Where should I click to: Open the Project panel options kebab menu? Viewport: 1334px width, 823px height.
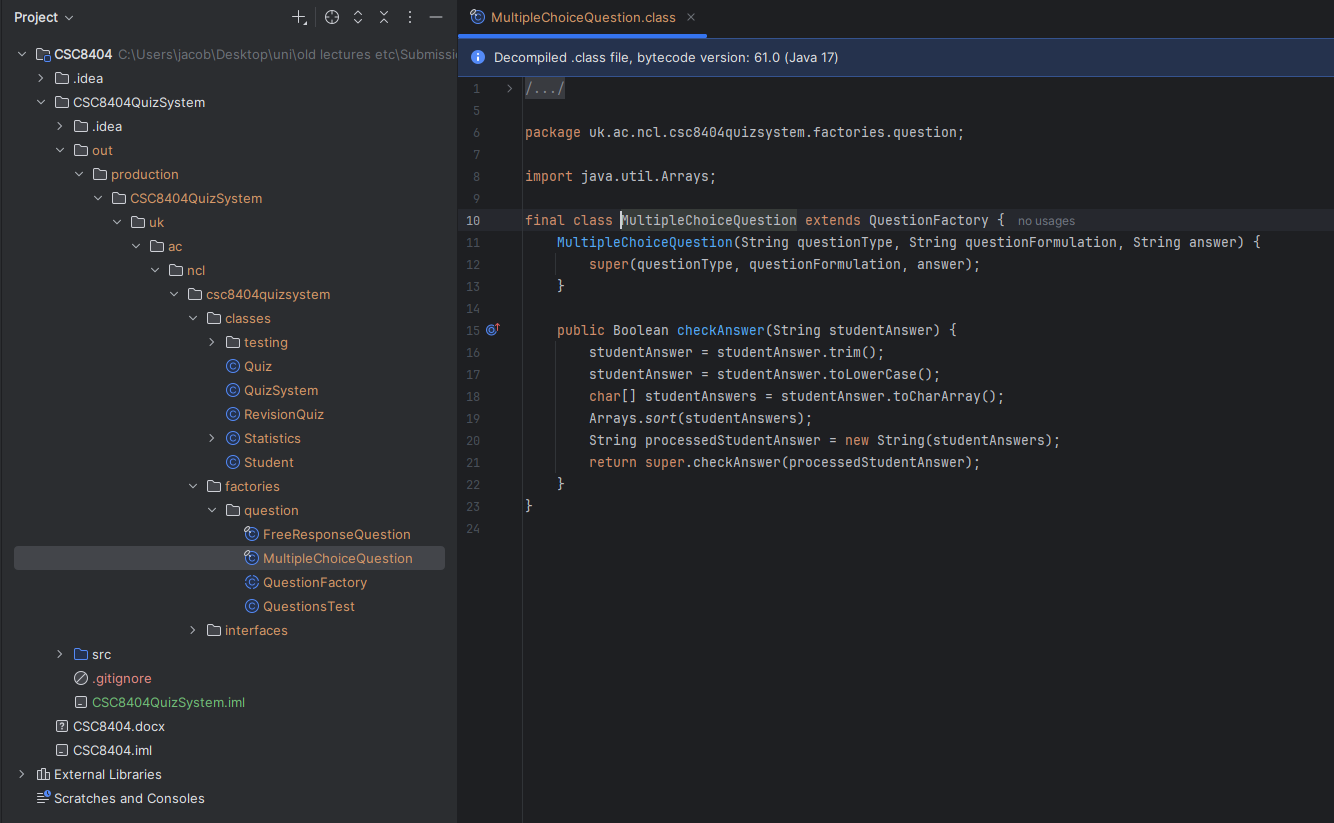click(409, 17)
